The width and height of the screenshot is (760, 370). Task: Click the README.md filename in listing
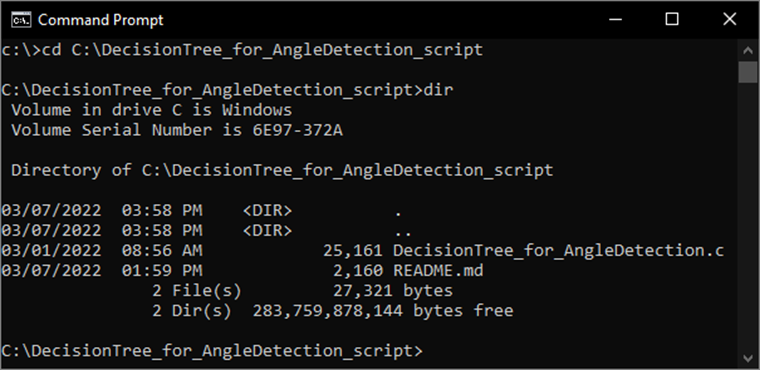tap(438, 271)
